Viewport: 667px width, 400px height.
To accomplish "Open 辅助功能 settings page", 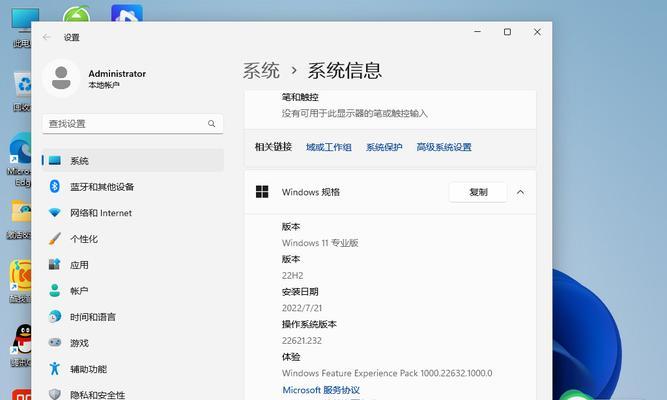I will click(x=133, y=369).
